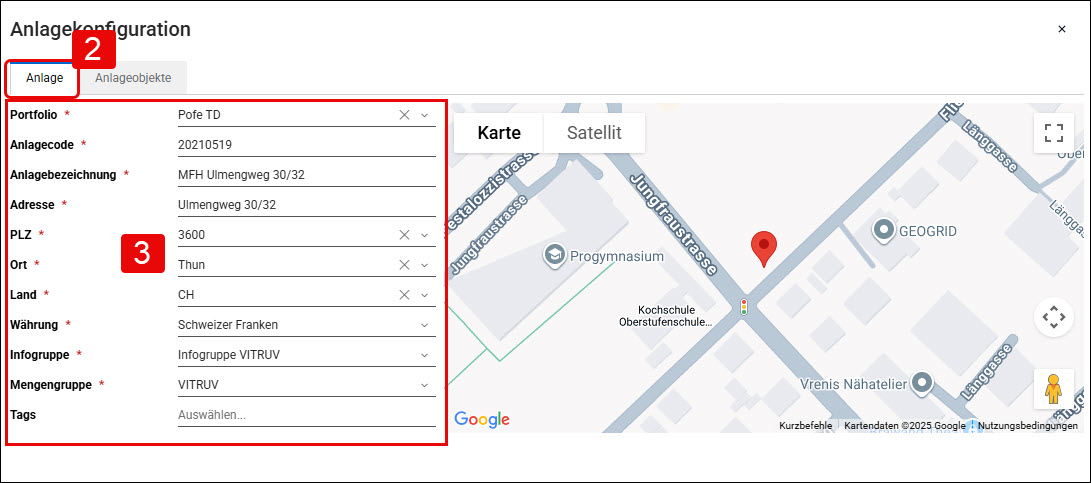Select the Anlage tab
The image size is (1091, 483).
[x=45, y=78]
